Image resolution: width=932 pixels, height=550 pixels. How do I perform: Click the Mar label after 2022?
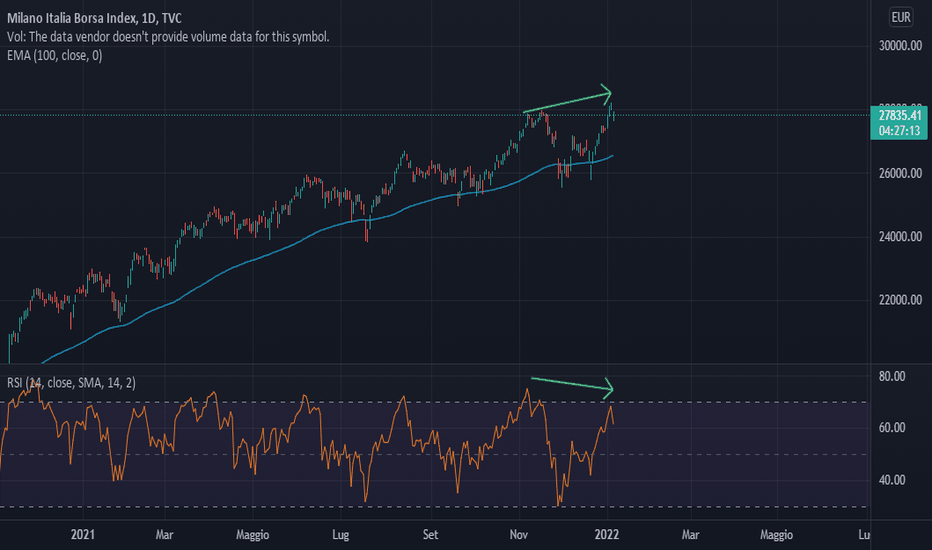point(690,535)
